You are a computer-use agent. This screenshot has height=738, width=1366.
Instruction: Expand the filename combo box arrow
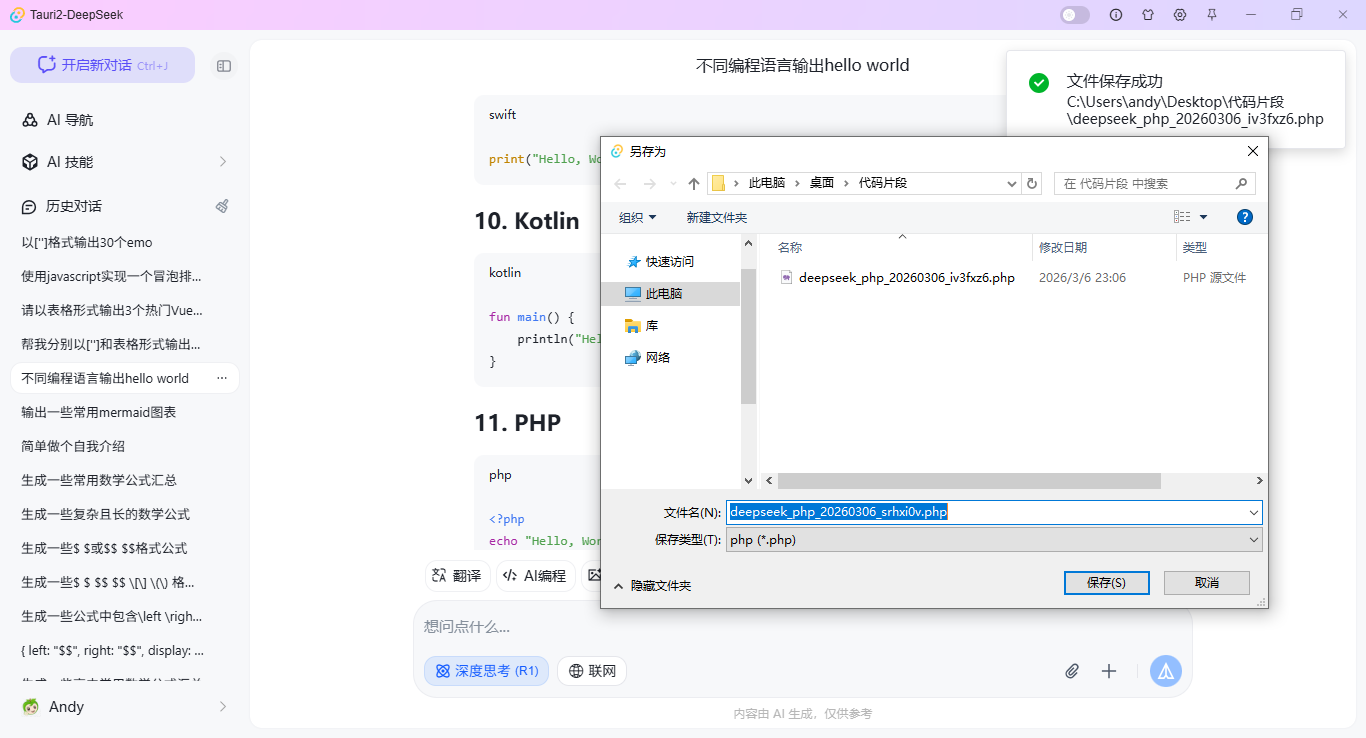[x=1253, y=512]
